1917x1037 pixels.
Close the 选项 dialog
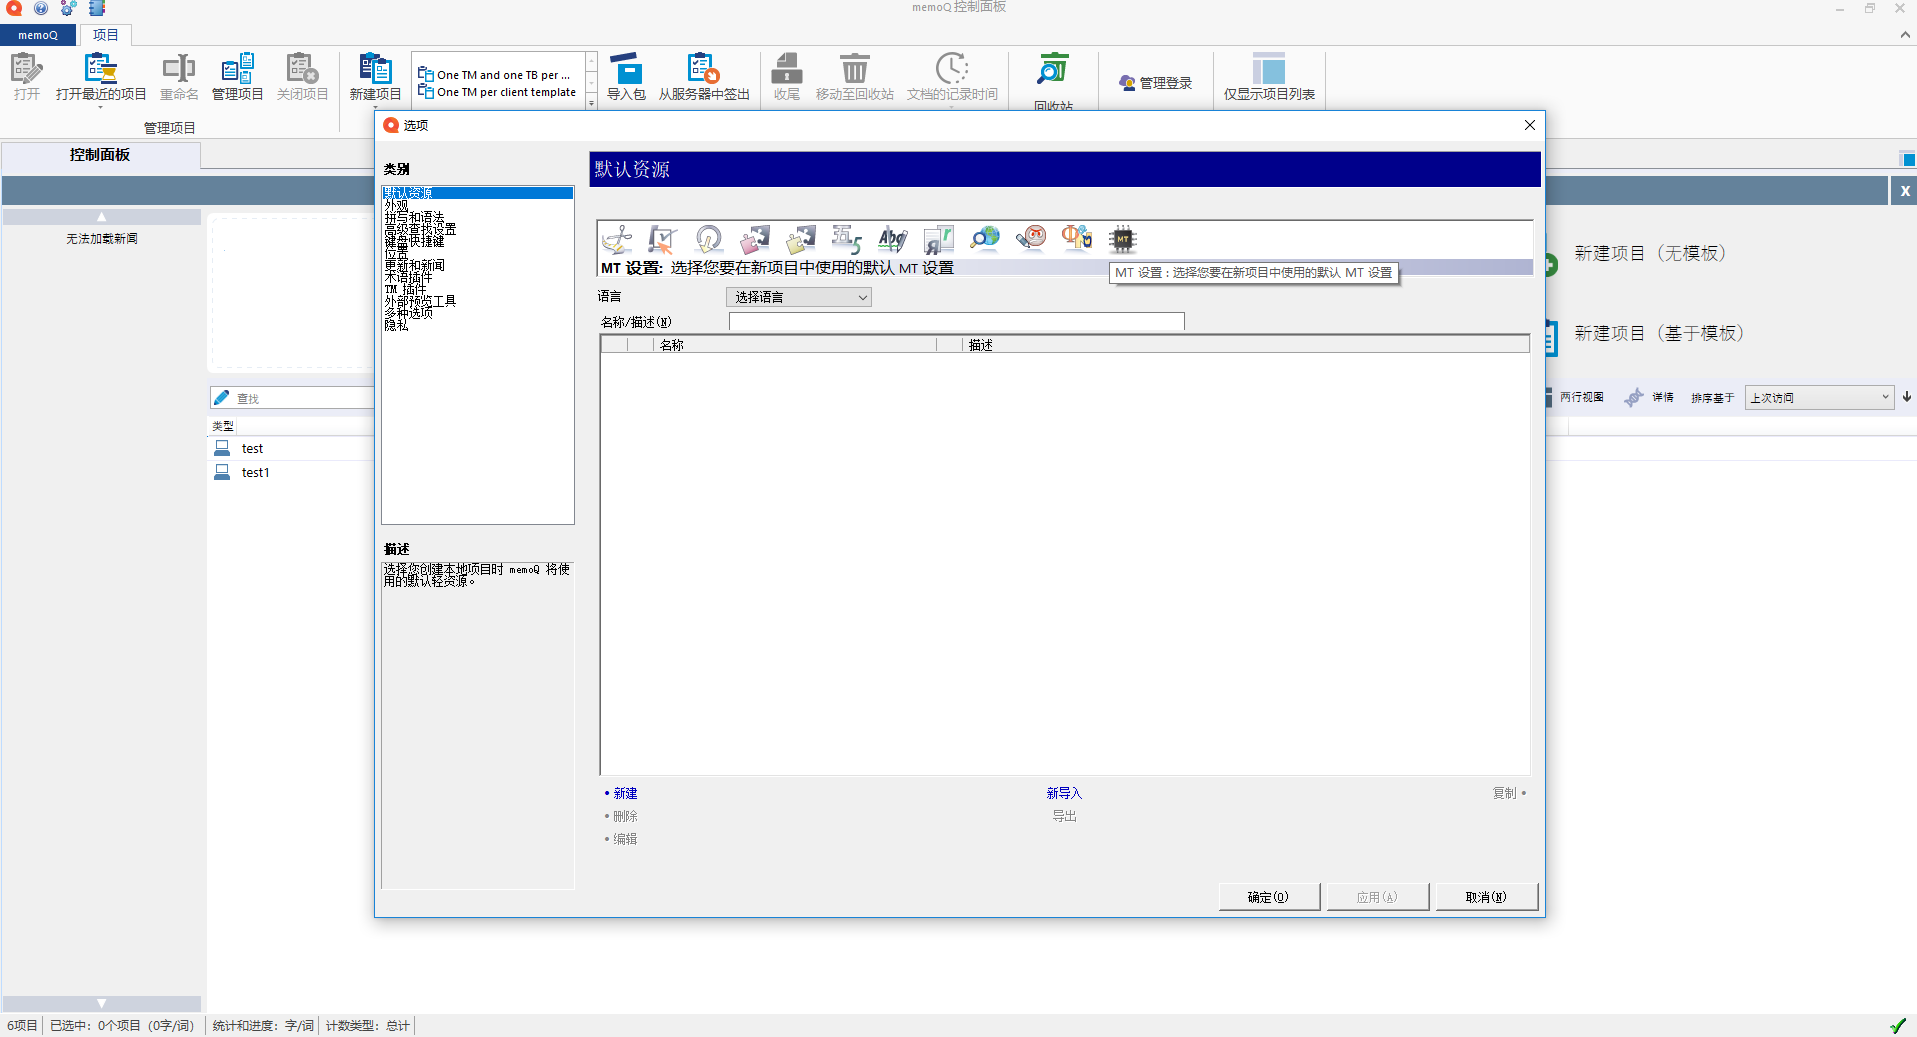1529,125
